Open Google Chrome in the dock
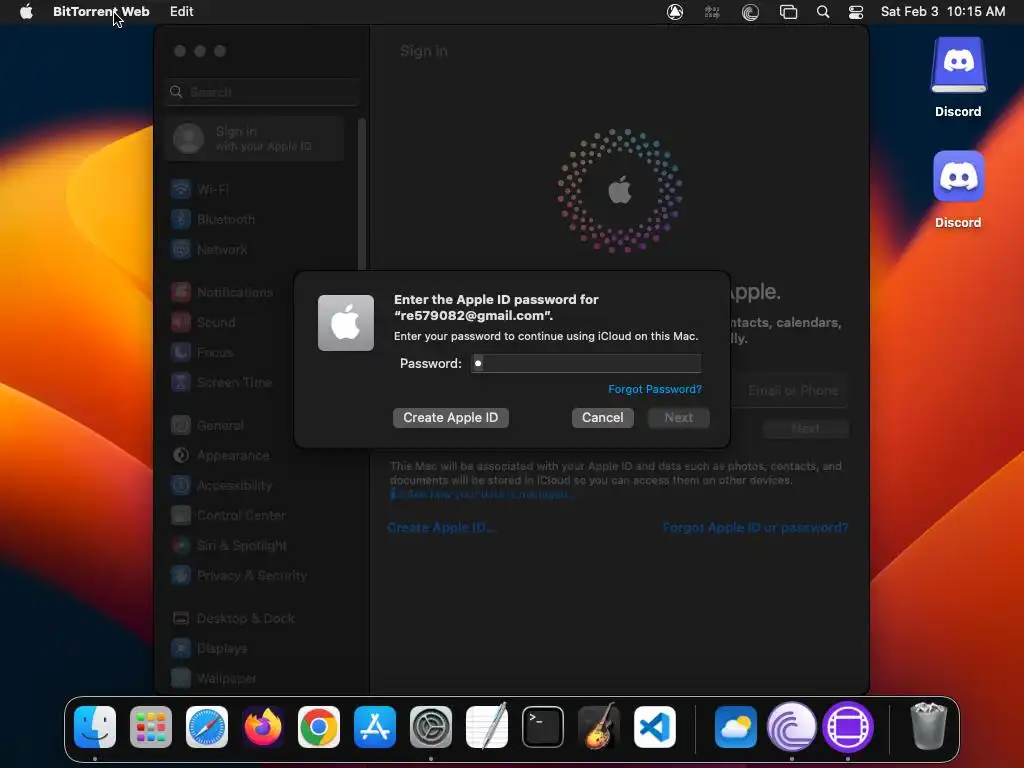 point(319,727)
